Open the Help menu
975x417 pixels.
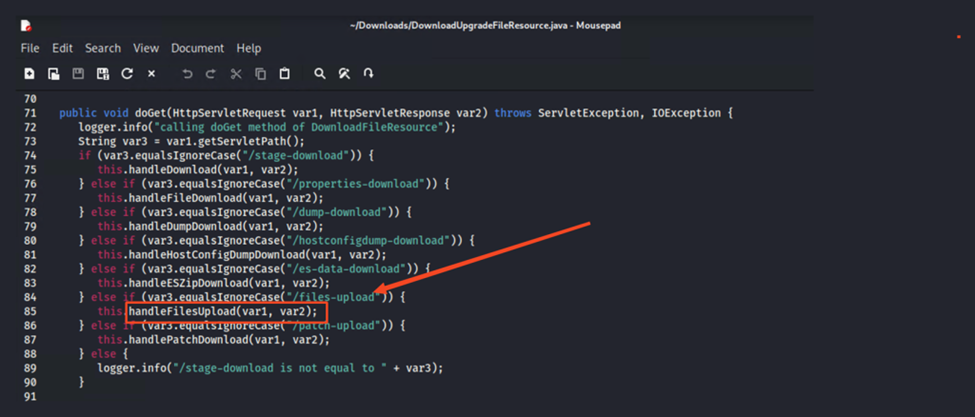coord(248,48)
